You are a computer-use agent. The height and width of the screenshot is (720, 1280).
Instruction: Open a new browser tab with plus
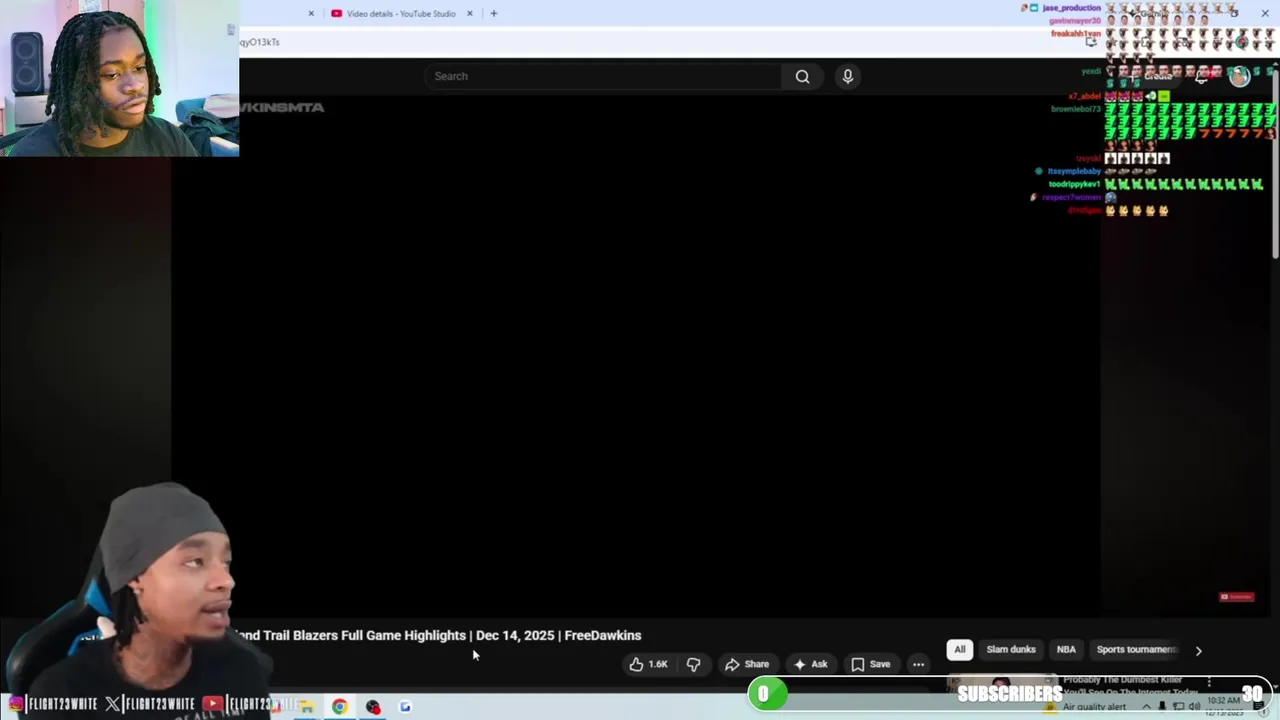(493, 13)
